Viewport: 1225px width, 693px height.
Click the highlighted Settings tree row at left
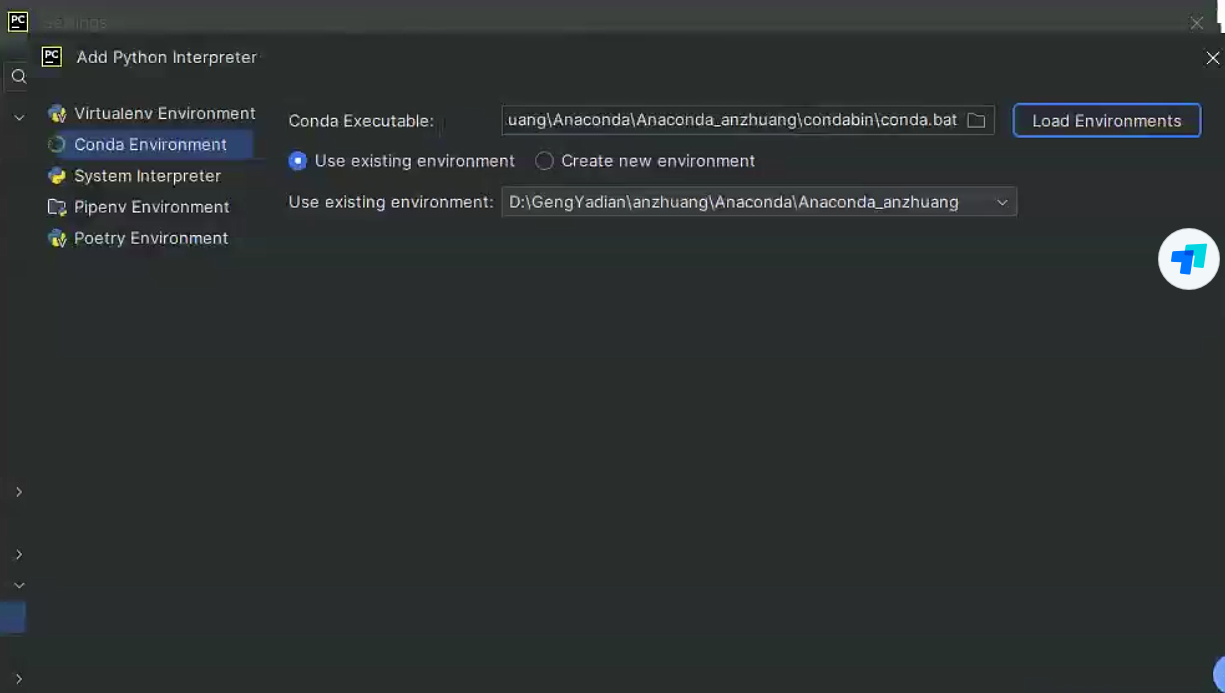pos(13,617)
